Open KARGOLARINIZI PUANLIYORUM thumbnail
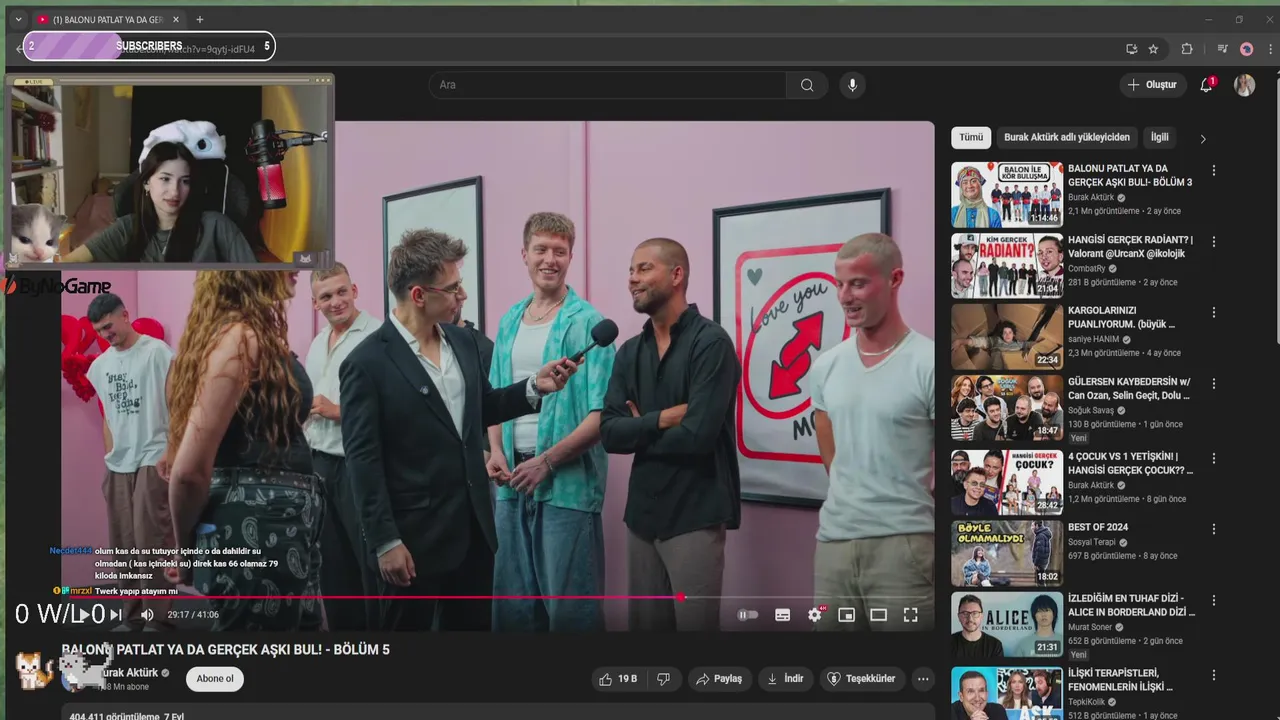This screenshot has width=1280, height=720. 1007,336
